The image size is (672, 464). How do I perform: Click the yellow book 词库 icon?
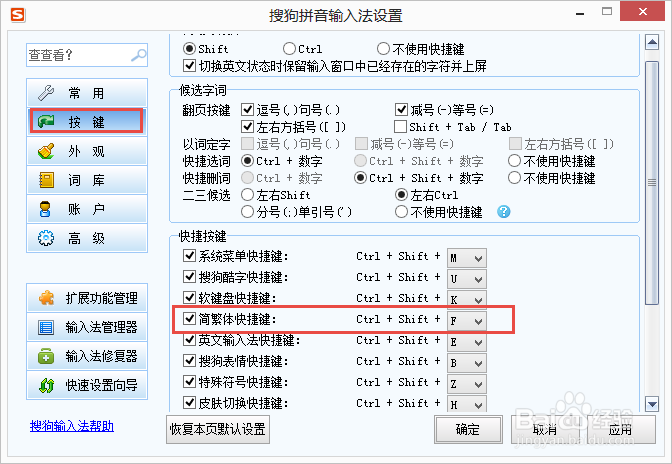pyautogui.click(x=46, y=180)
